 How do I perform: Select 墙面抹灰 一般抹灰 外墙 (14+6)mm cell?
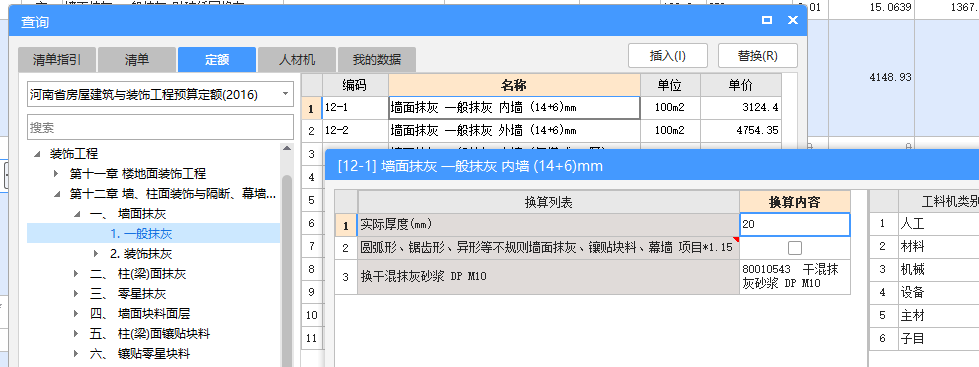point(514,131)
